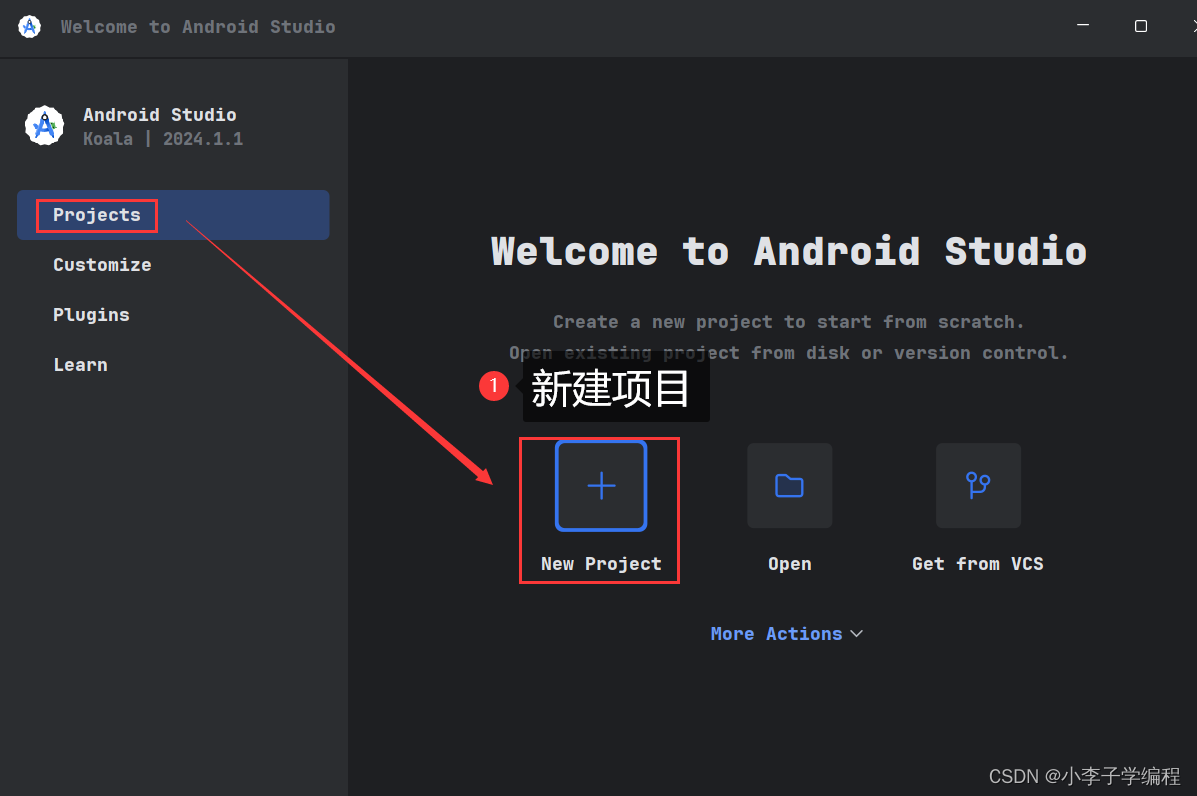1197x796 pixels.
Task: Click the Android Studio logo in the sidebar
Action: (x=44, y=125)
